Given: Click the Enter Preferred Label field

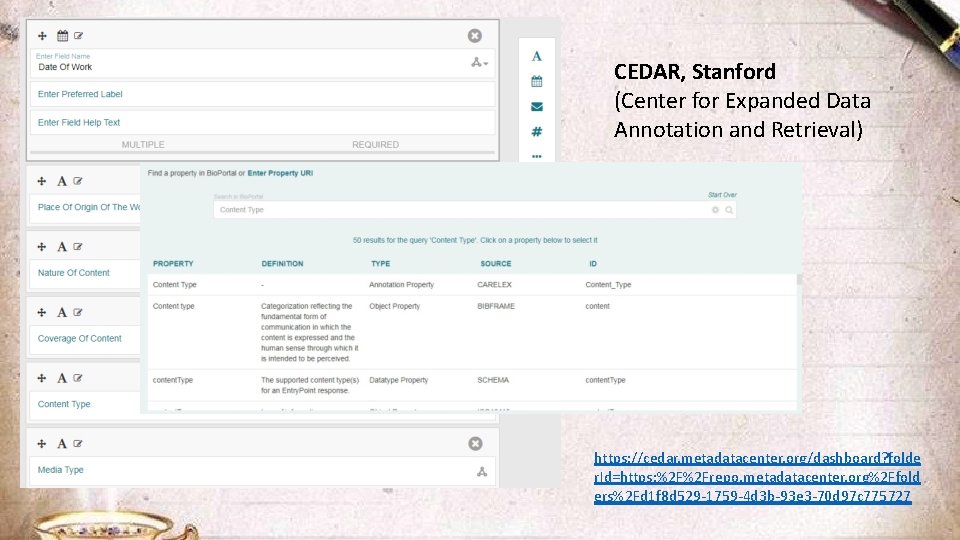Looking at the screenshot, I should point(263,94).
